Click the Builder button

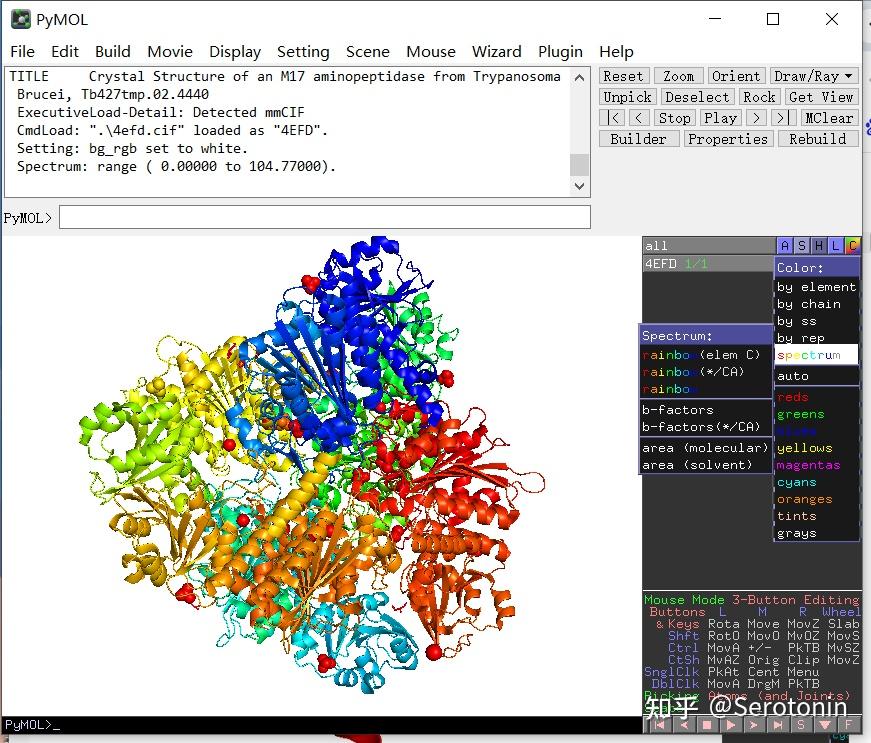(x=638, y=139)
